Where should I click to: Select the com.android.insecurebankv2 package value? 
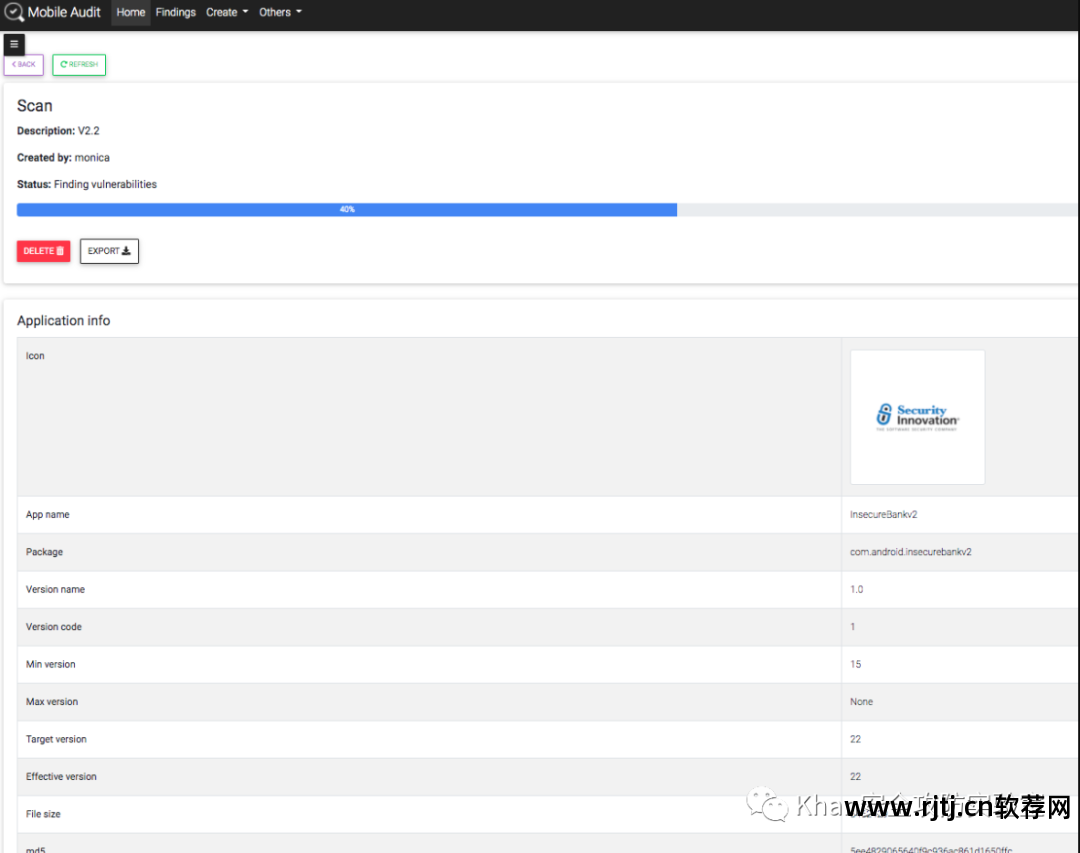(911, 552)
